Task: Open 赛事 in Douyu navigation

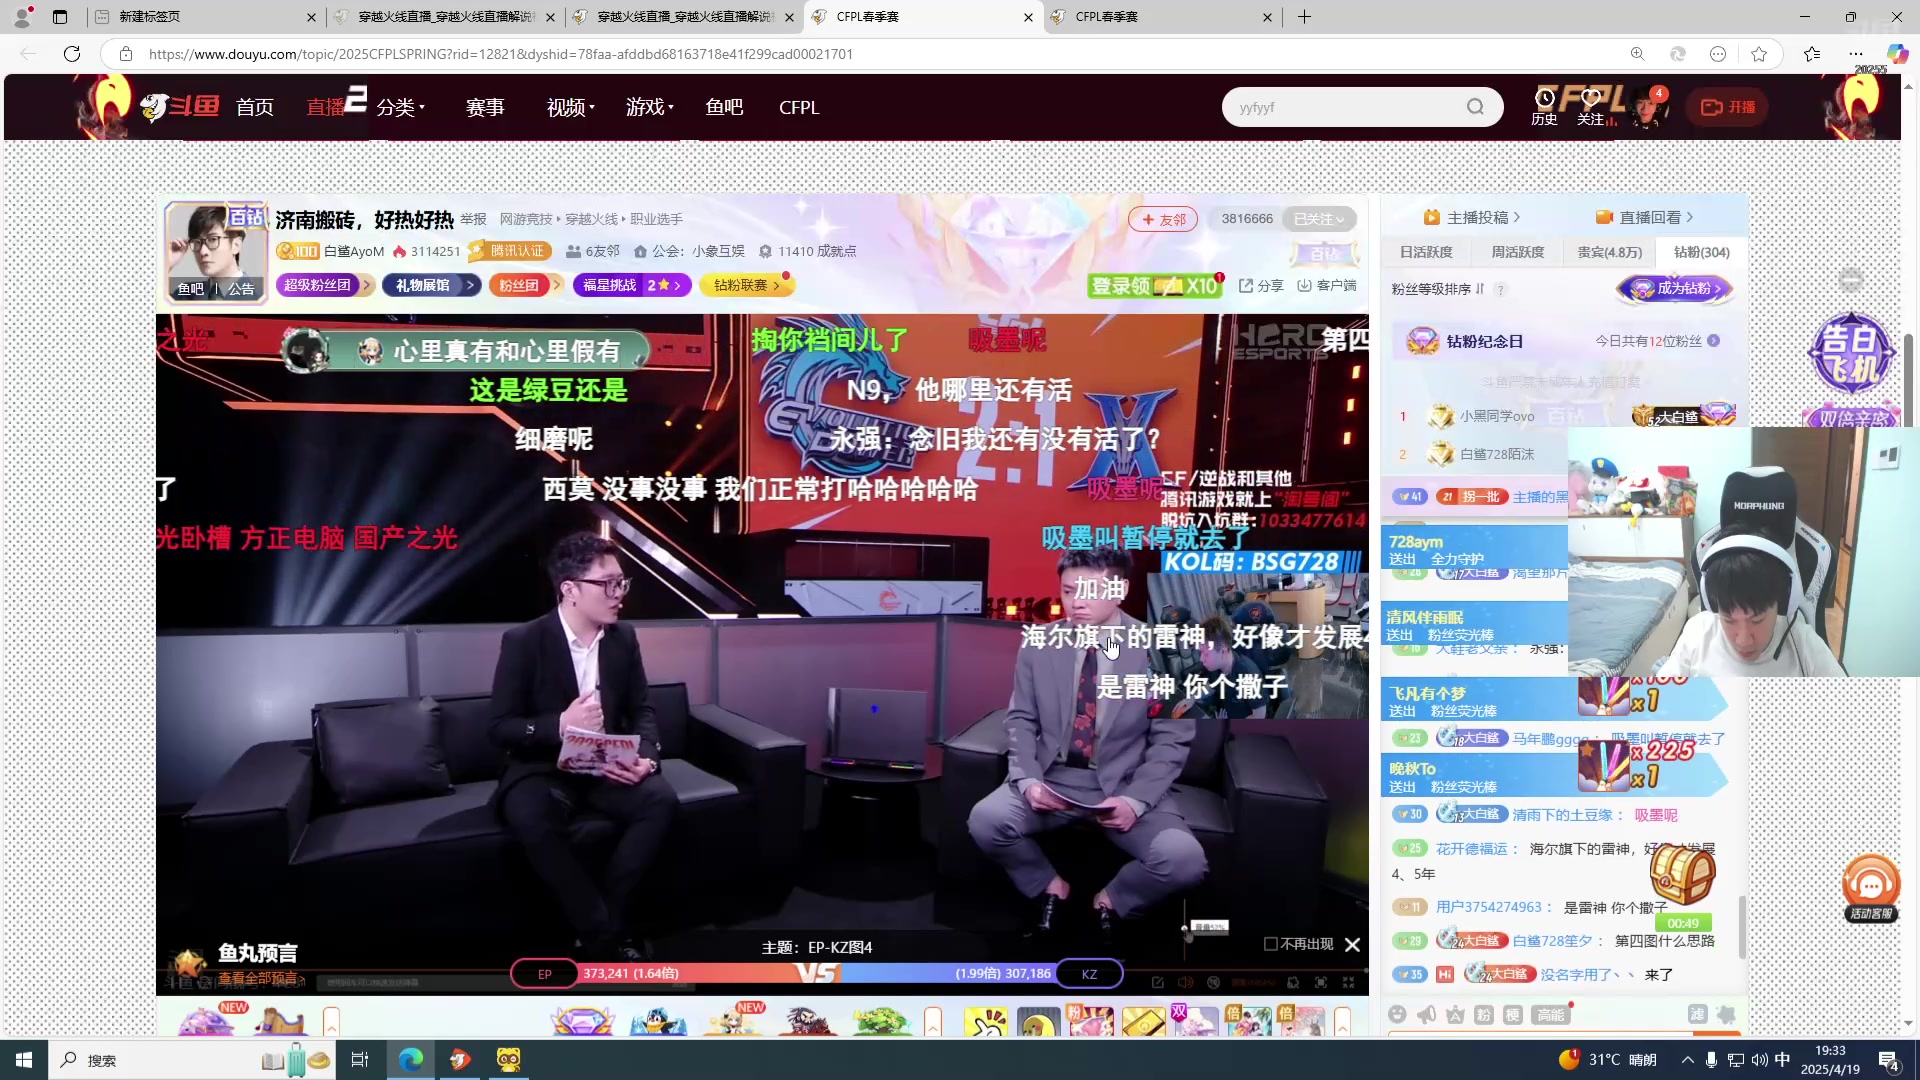Action: (x=485, y=107)
